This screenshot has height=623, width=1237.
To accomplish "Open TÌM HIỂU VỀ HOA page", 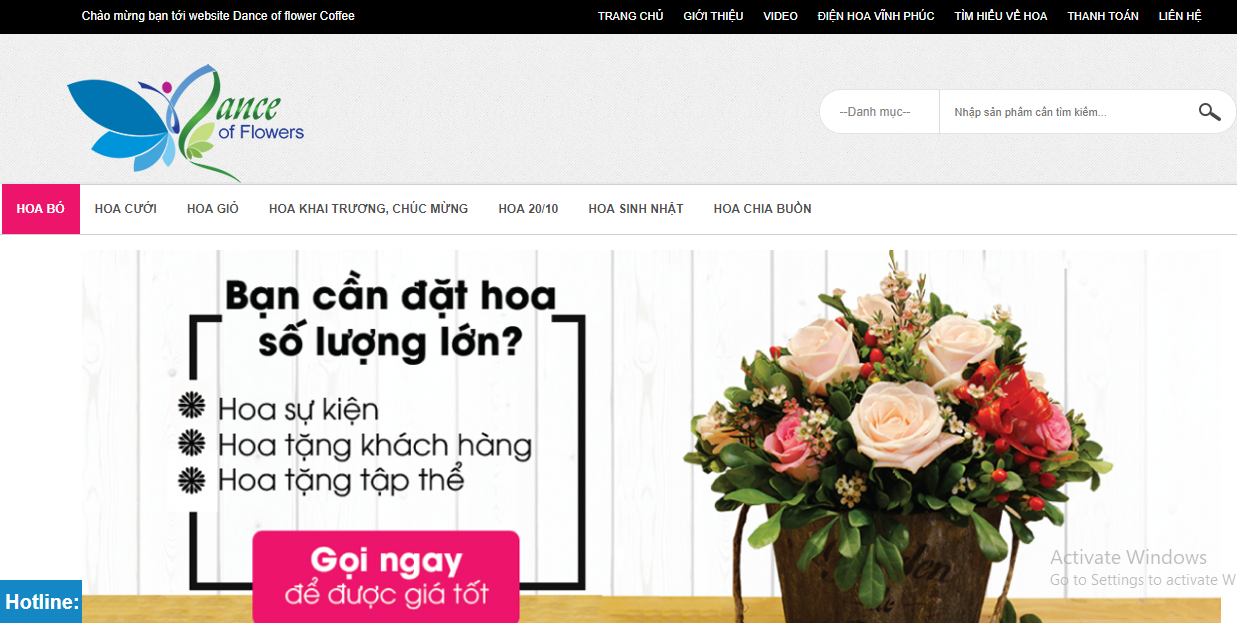I will [x=1000, y=16].
